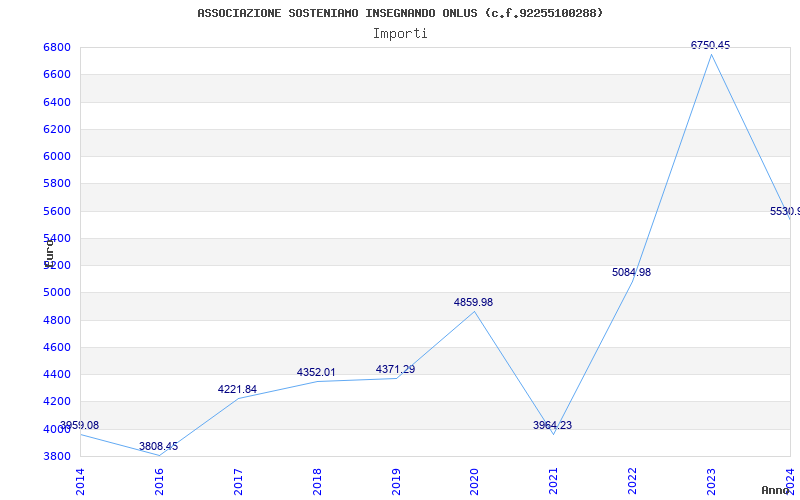Click data label 3959.08
Screen dimensions: 800x500
pyautogui.click(x=79, y=426)
